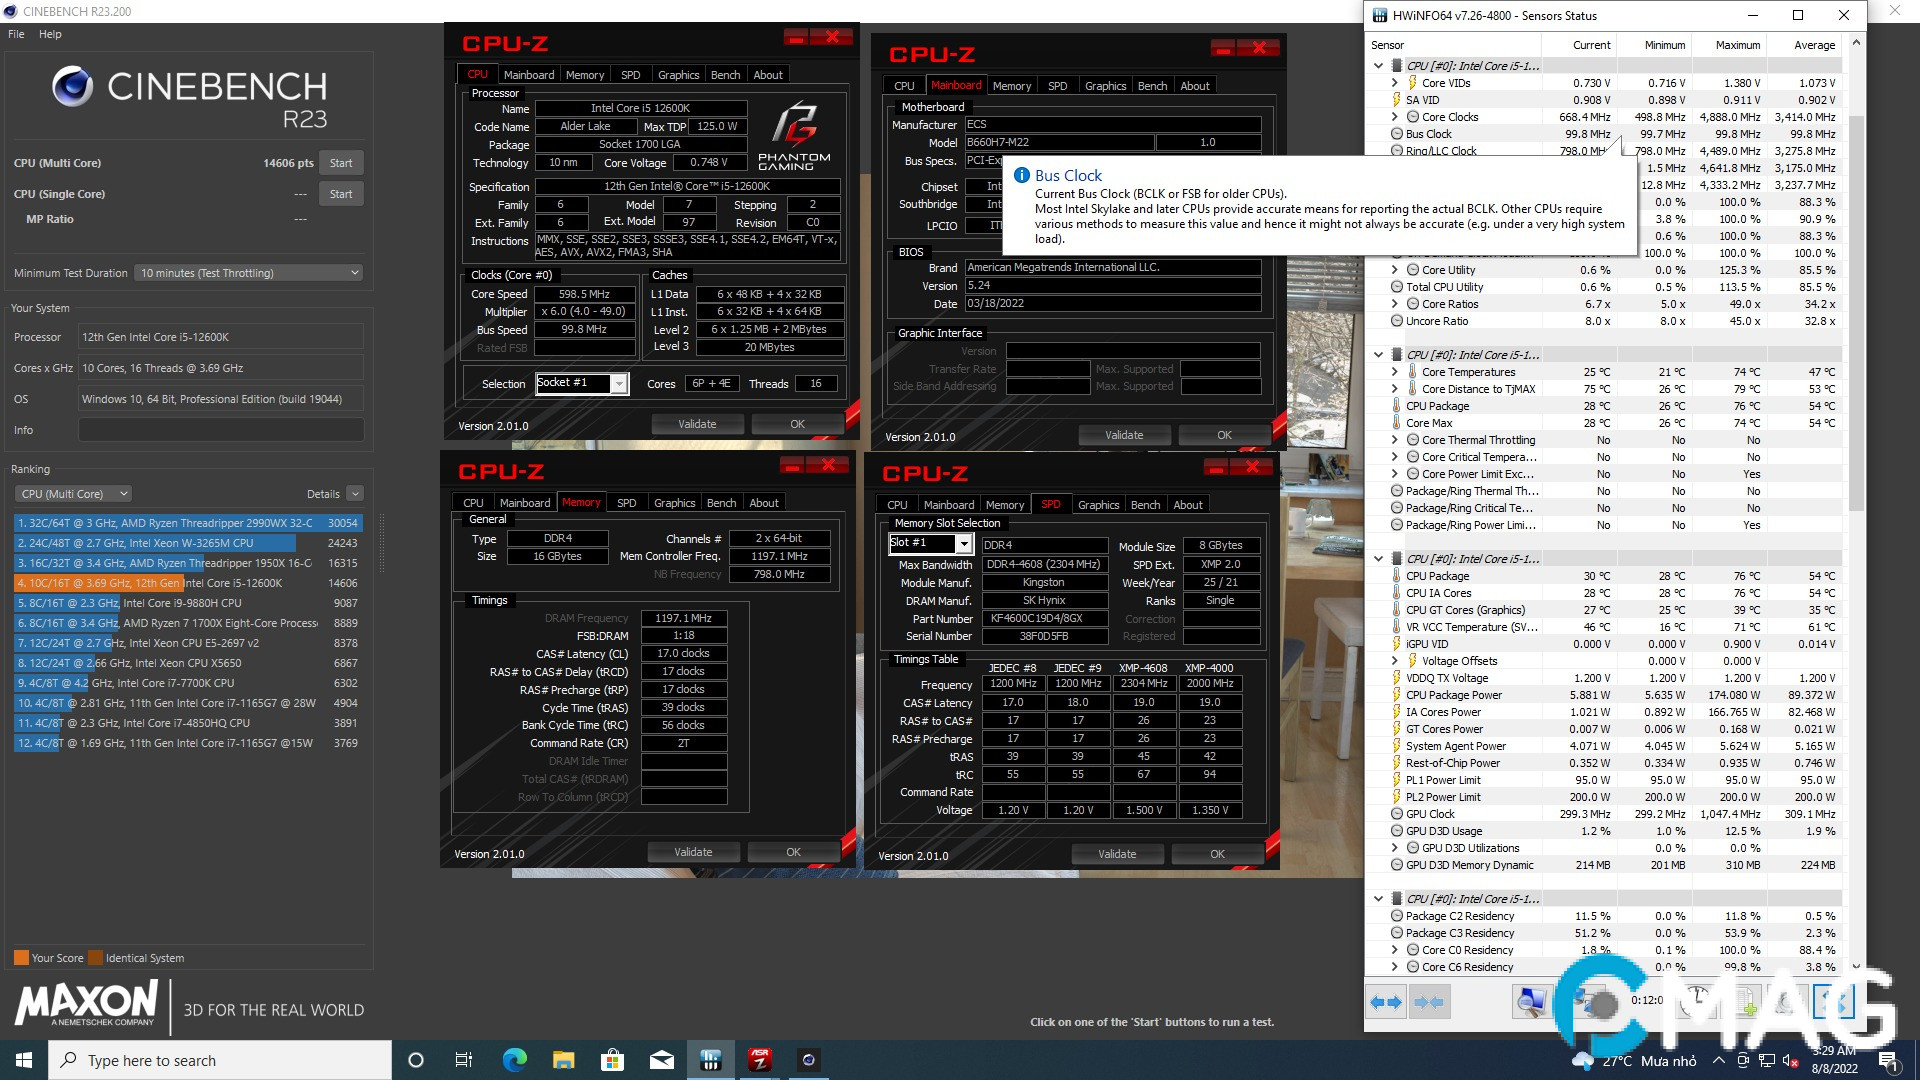This screenshot has height=1080, width=1920.
Task: Open the Cinebench taskbar icon
Action: [808, 1060]
